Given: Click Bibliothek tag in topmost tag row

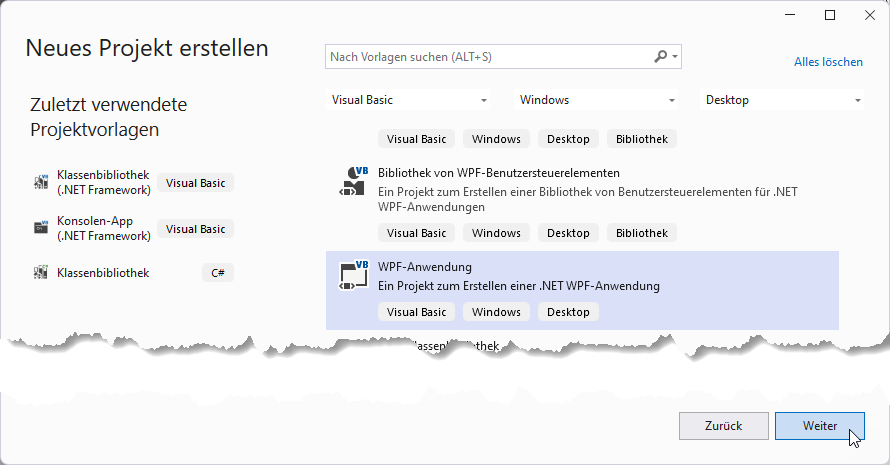Looking at the screenshot, I should pyautogui.click(x=642, y=139).
